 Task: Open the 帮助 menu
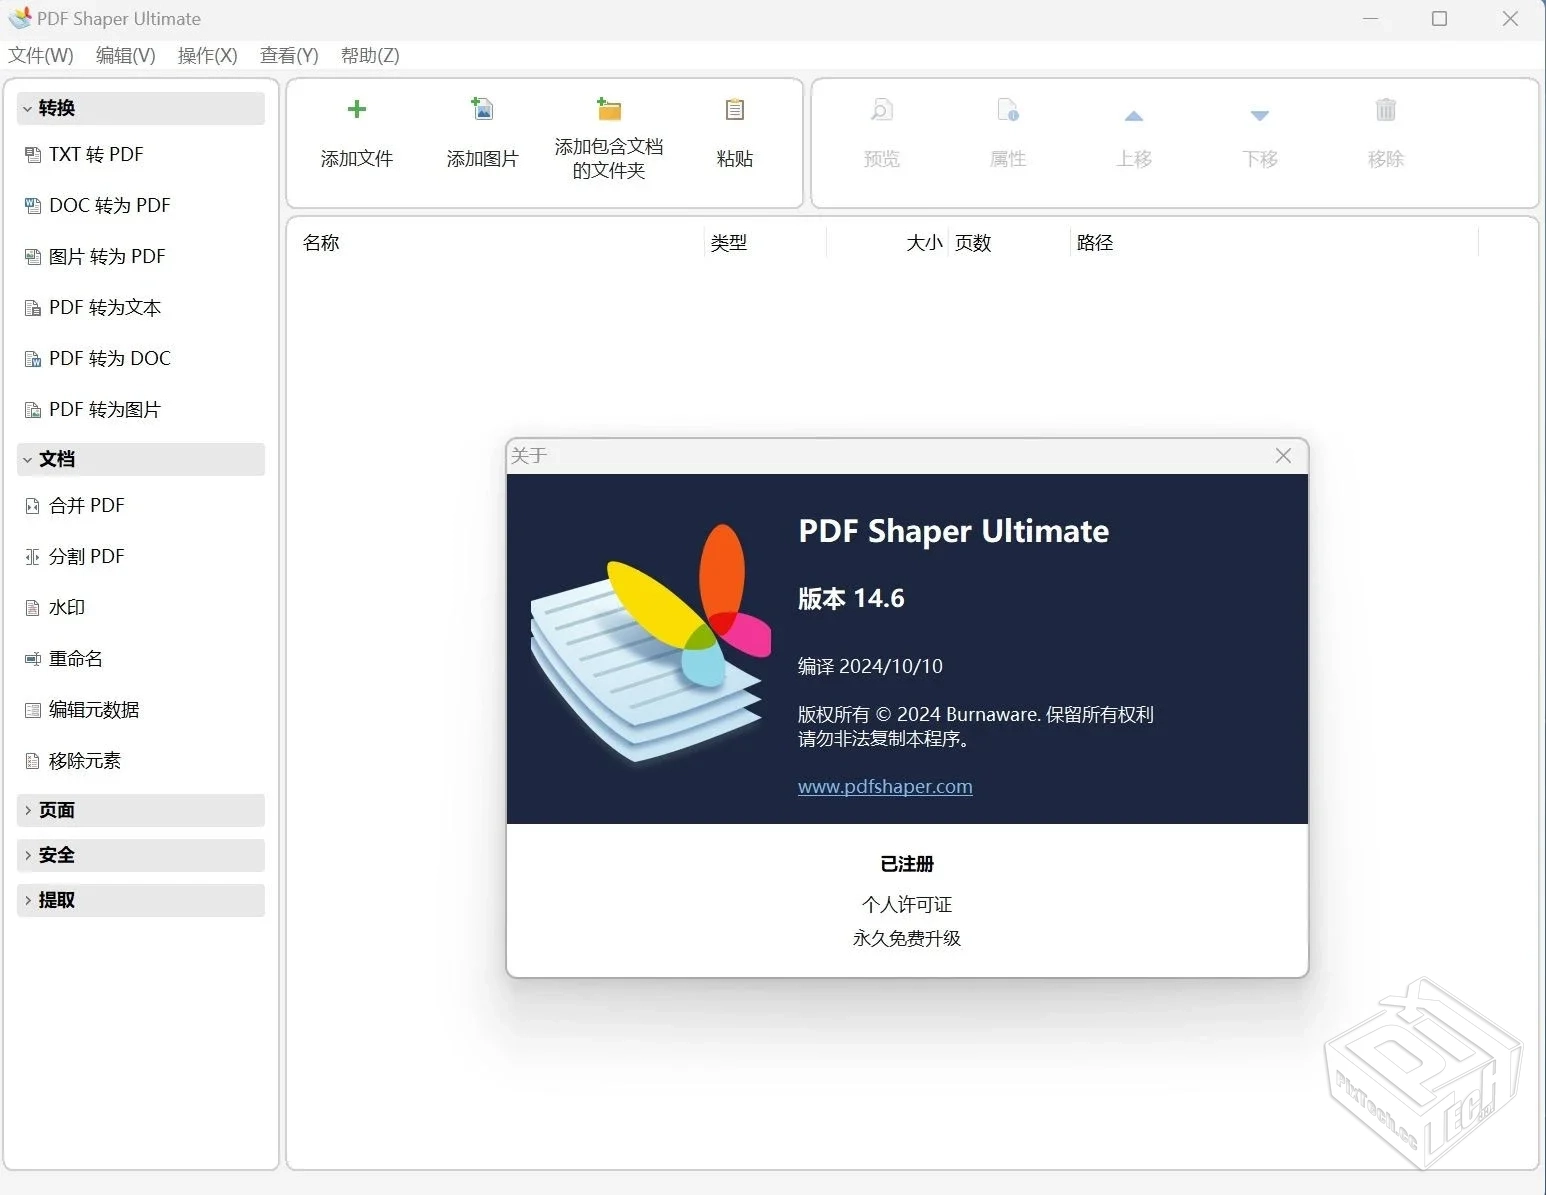[369, 55]
